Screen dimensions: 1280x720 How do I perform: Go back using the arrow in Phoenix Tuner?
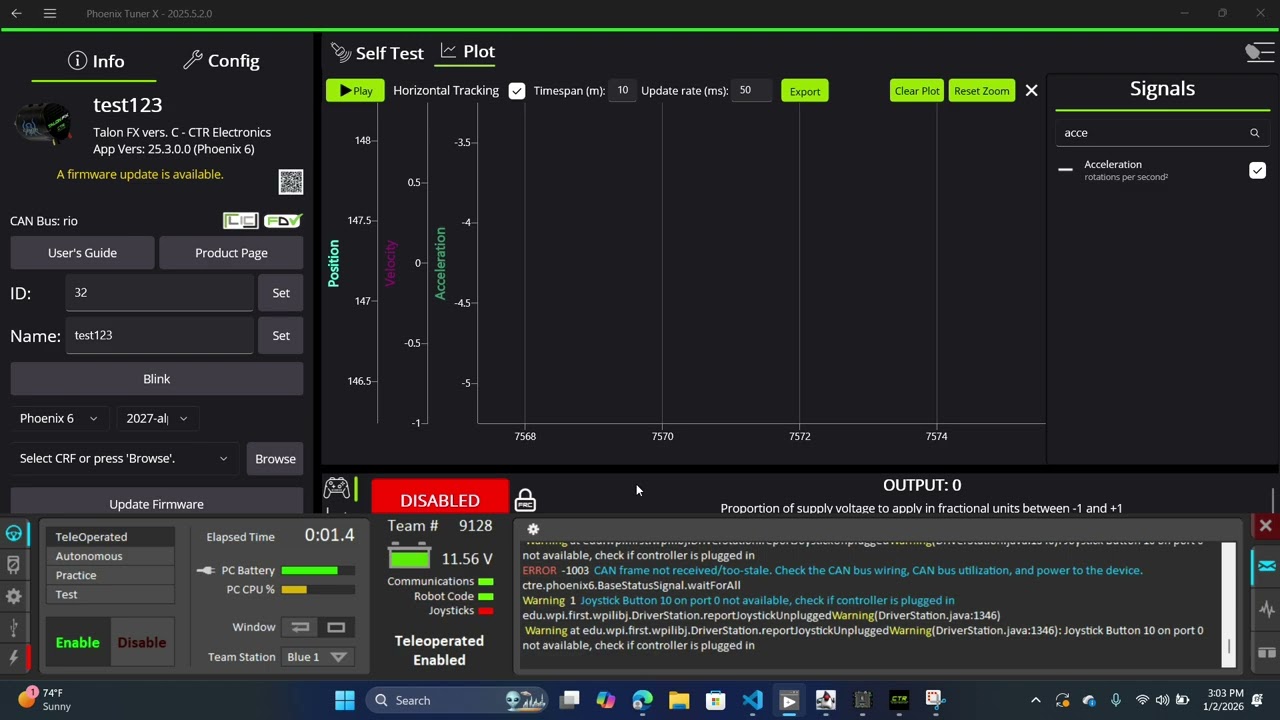(16, 13)
